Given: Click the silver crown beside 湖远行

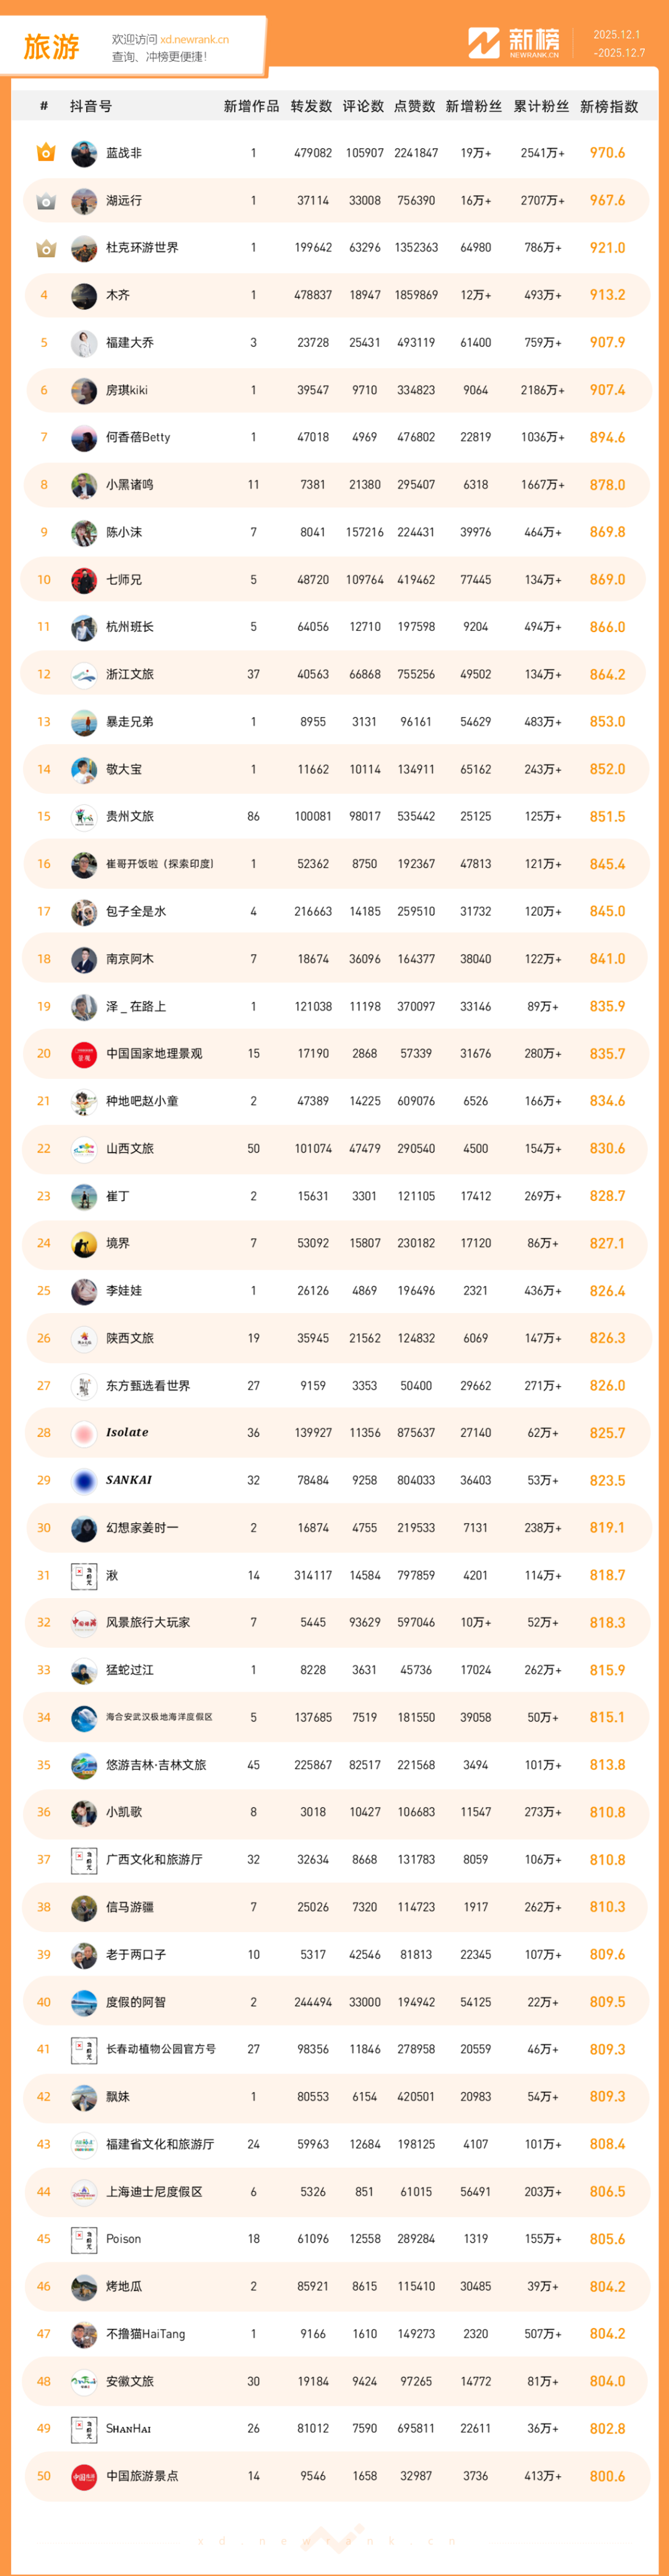Looking at the screenshot, I should [45, 201].
